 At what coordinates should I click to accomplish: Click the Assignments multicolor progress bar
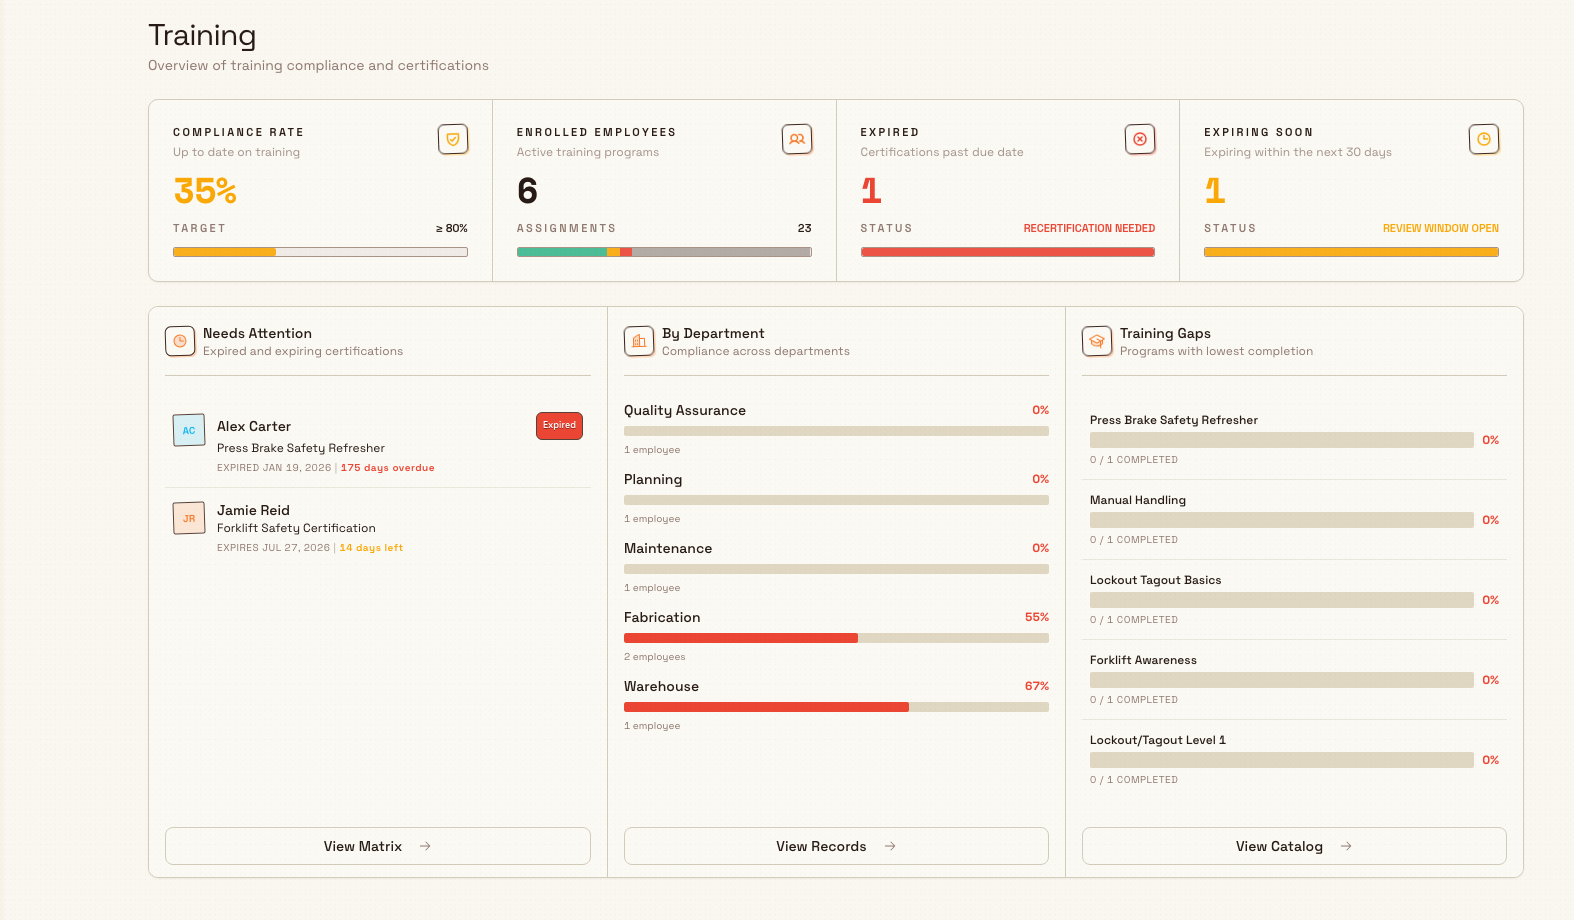click(x=664, y=252)
